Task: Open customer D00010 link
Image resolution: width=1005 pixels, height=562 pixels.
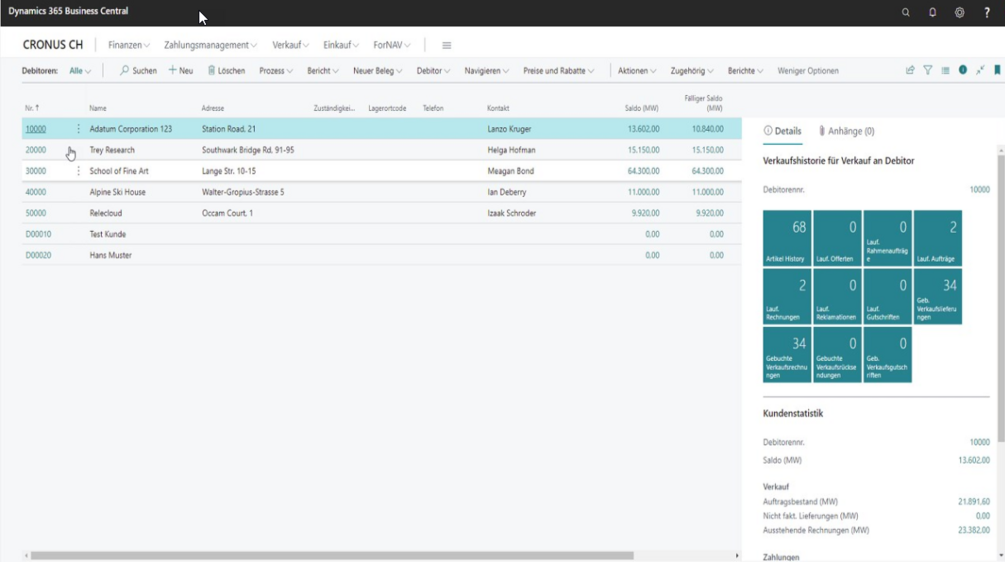Action: [38, 234]
